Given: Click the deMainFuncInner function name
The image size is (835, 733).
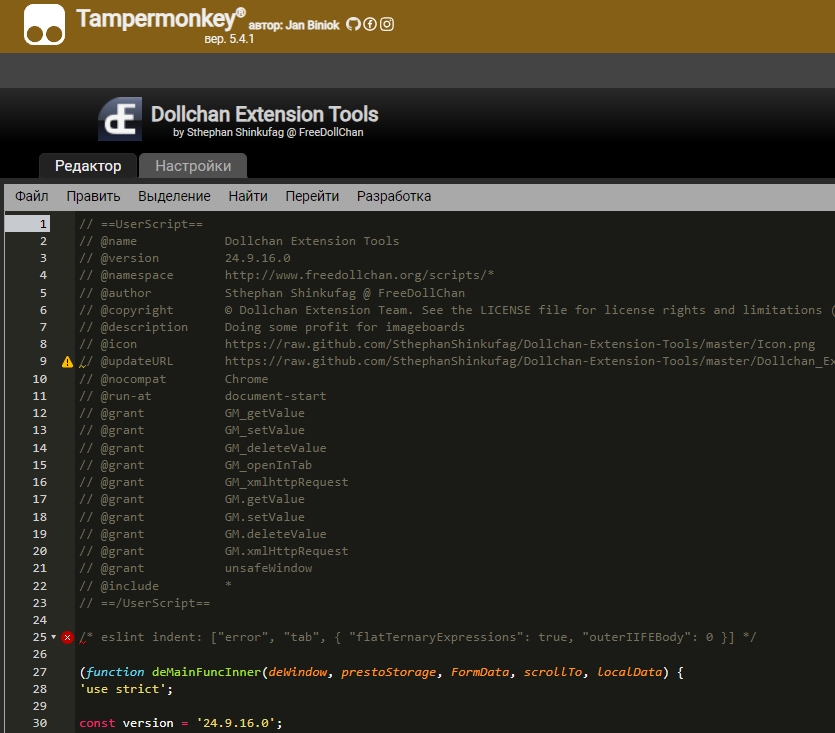Looking at the screenshot, I should pyautogui.click(x=206, y=672).
